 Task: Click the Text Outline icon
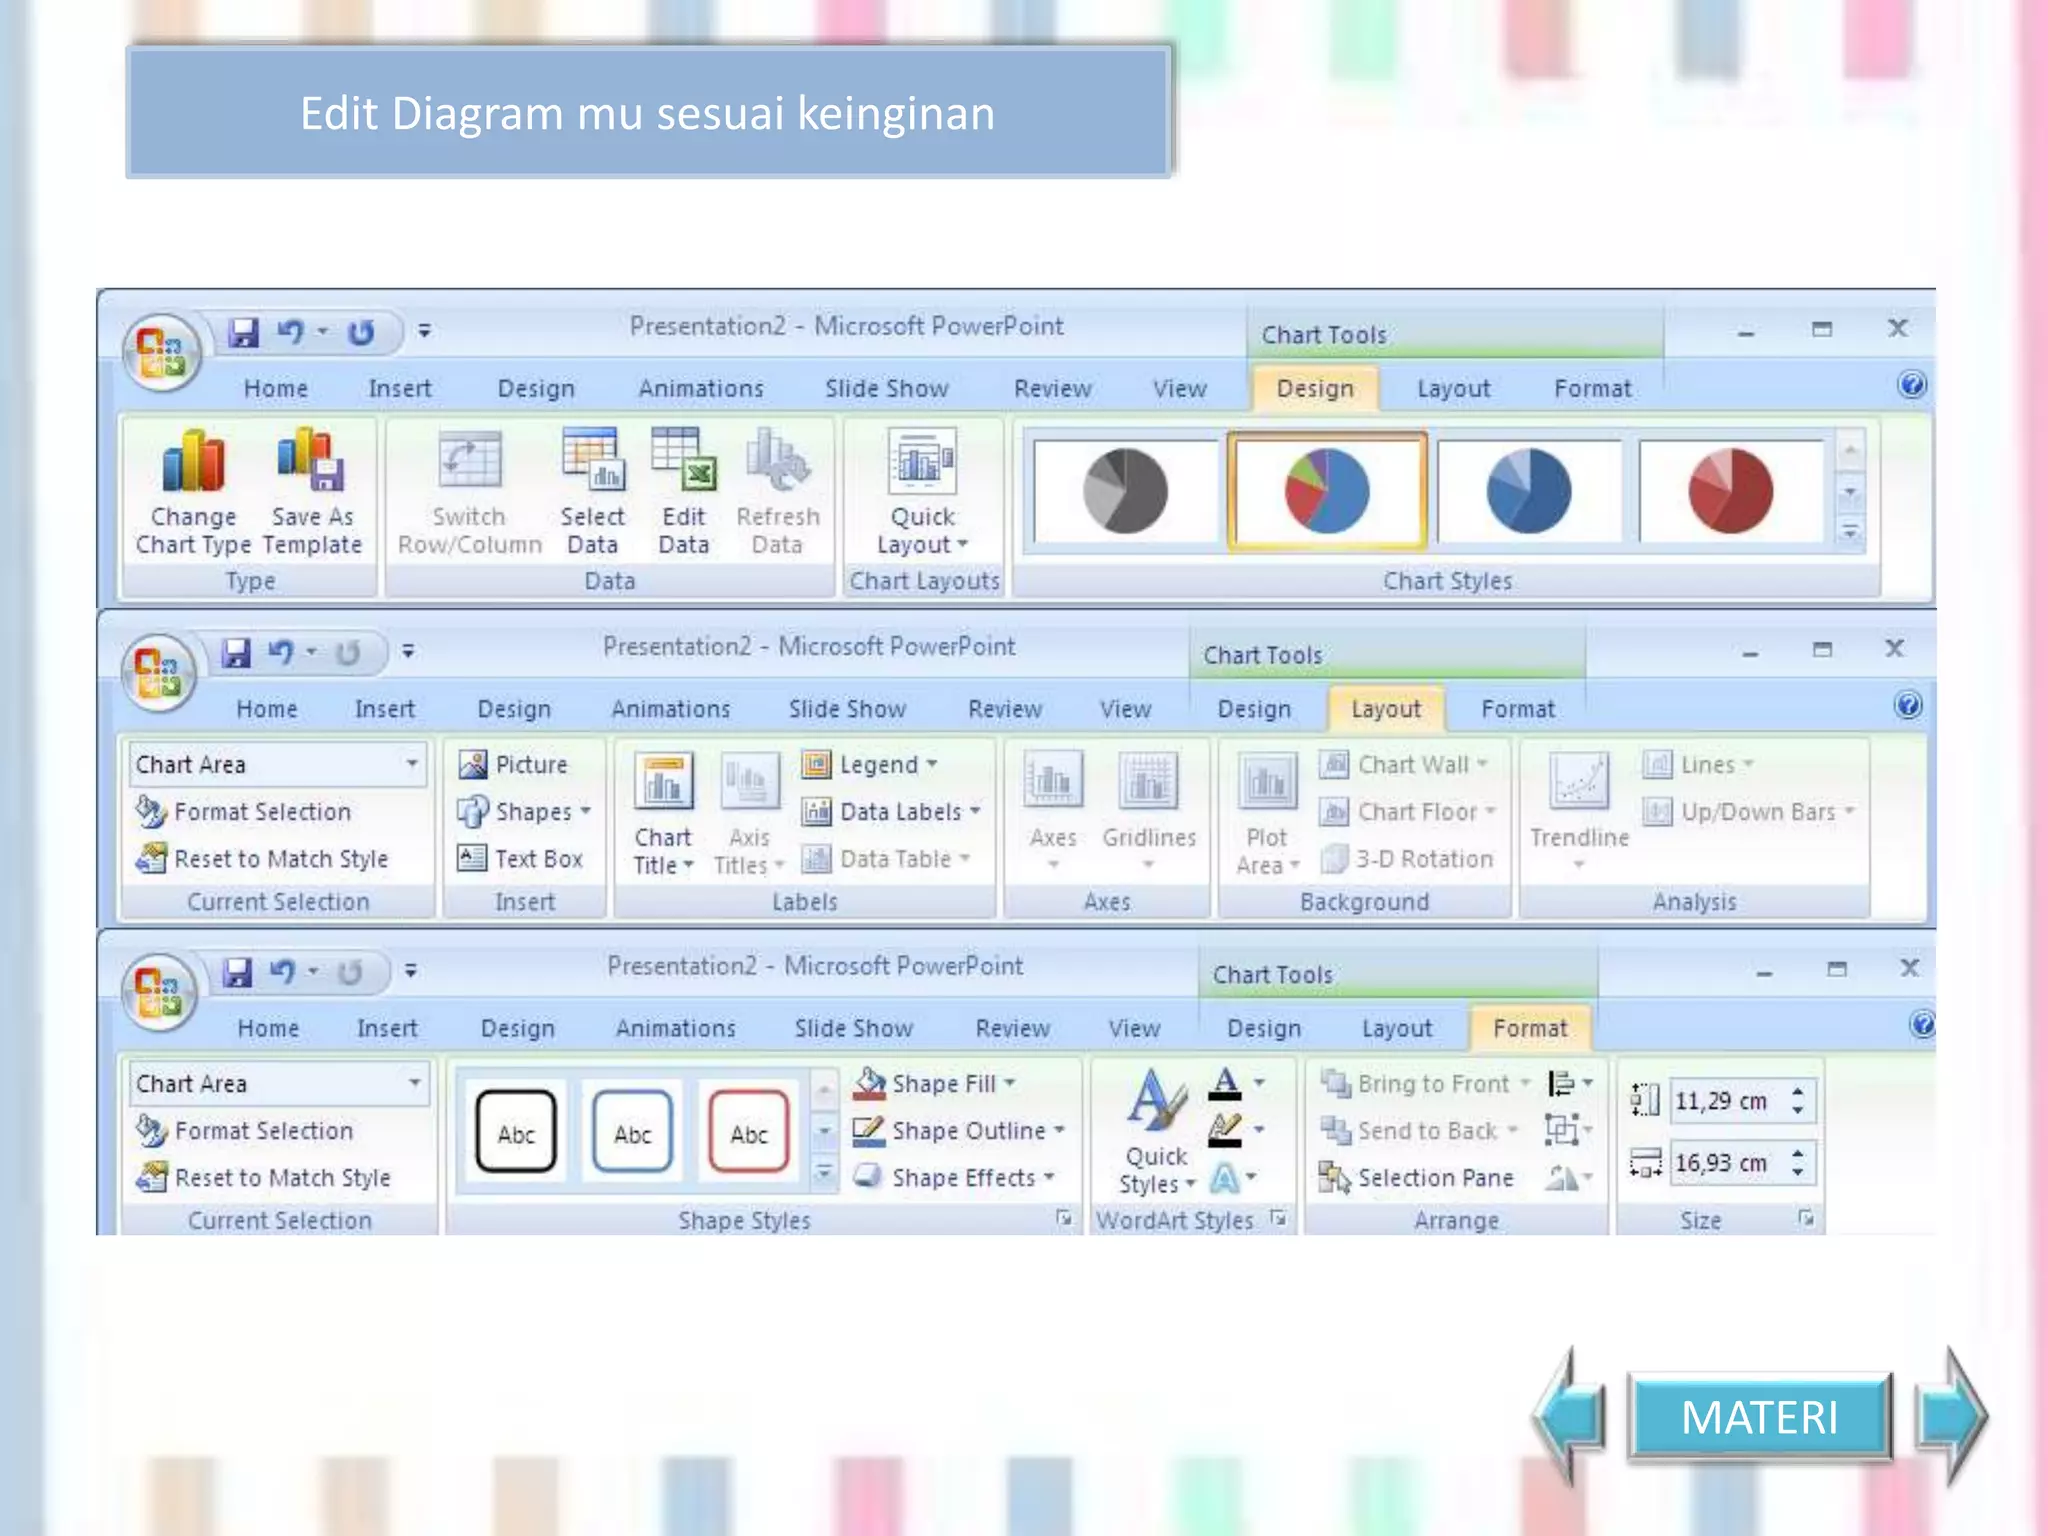[1226, 1131]
